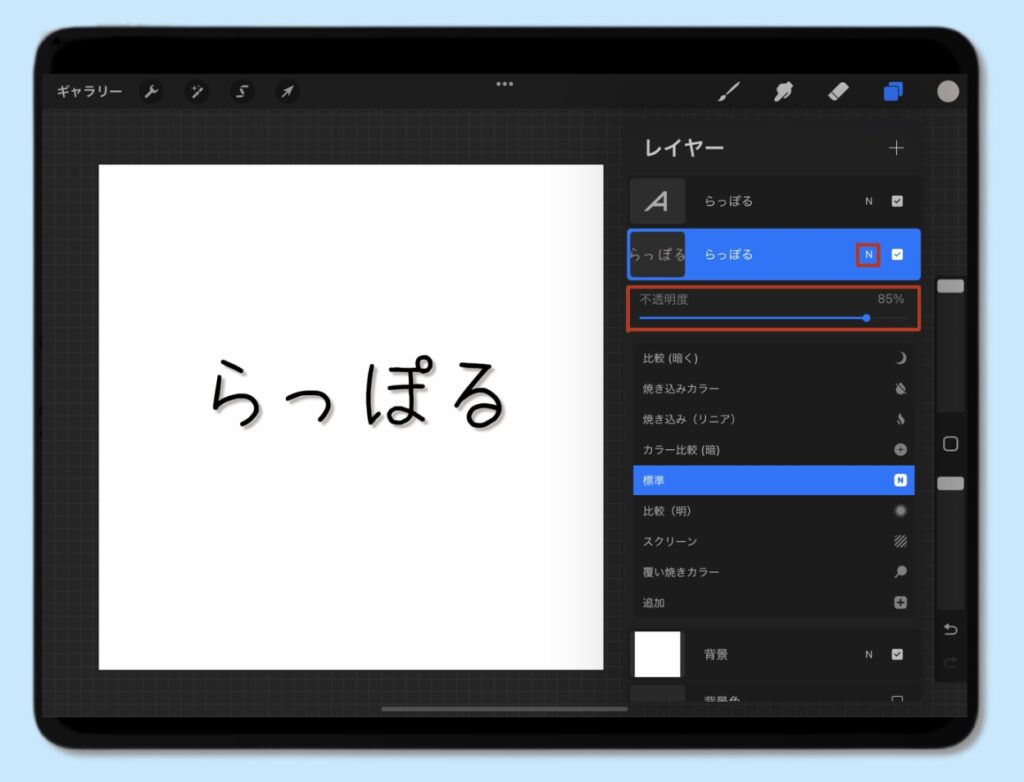Select the Smudge tool
The height and width of the screenshot is (782, 1024).
[783, 91]
